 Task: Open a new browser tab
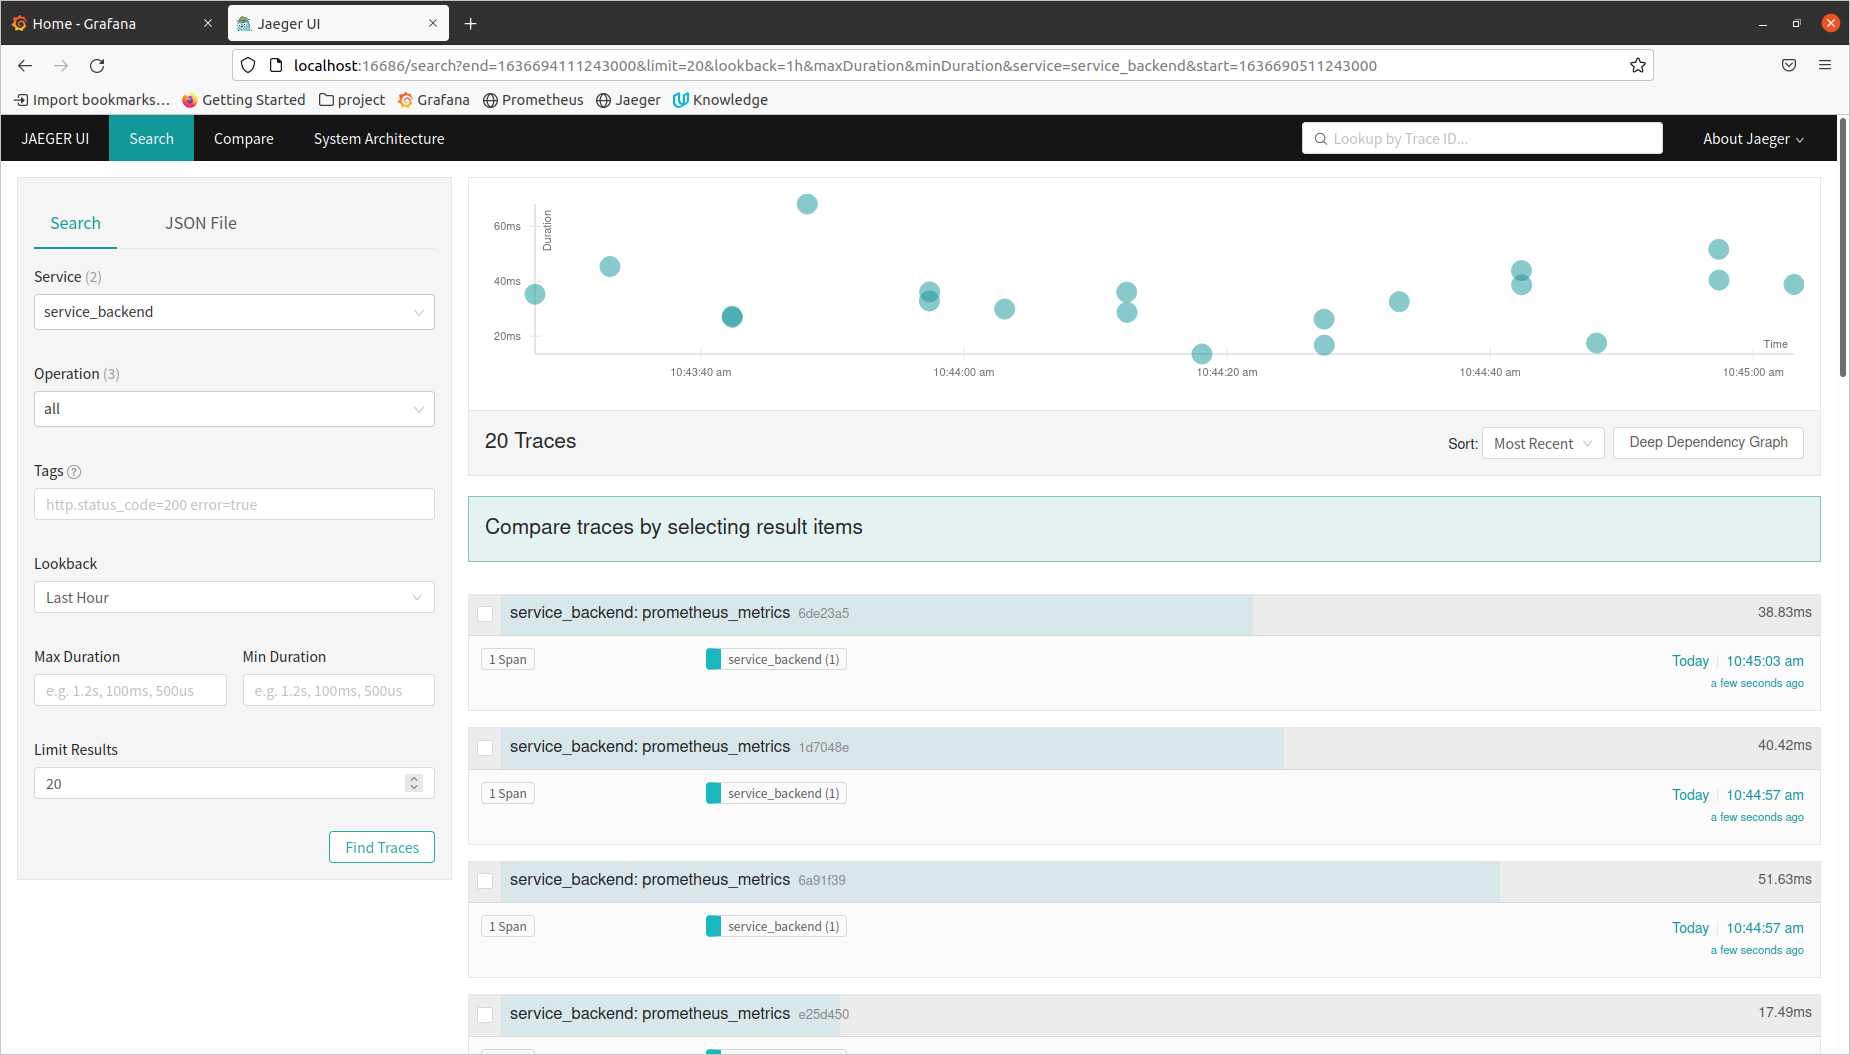tap(471, 24)
